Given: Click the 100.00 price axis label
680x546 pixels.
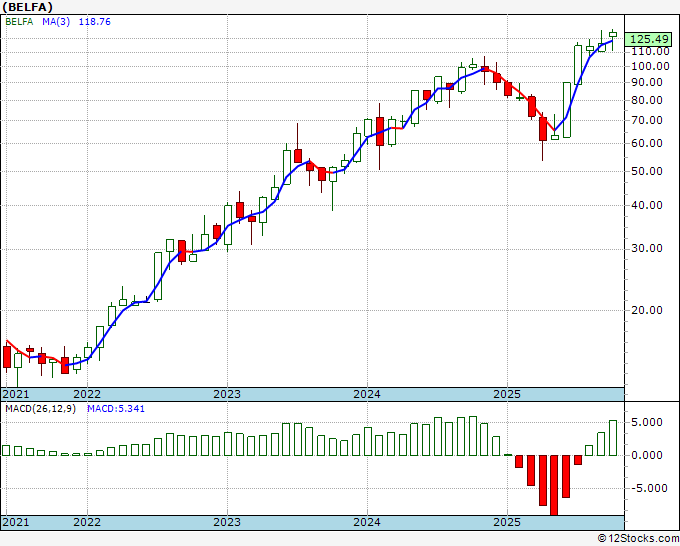Looking at the screenshot, I should click(x=650, y=66).
